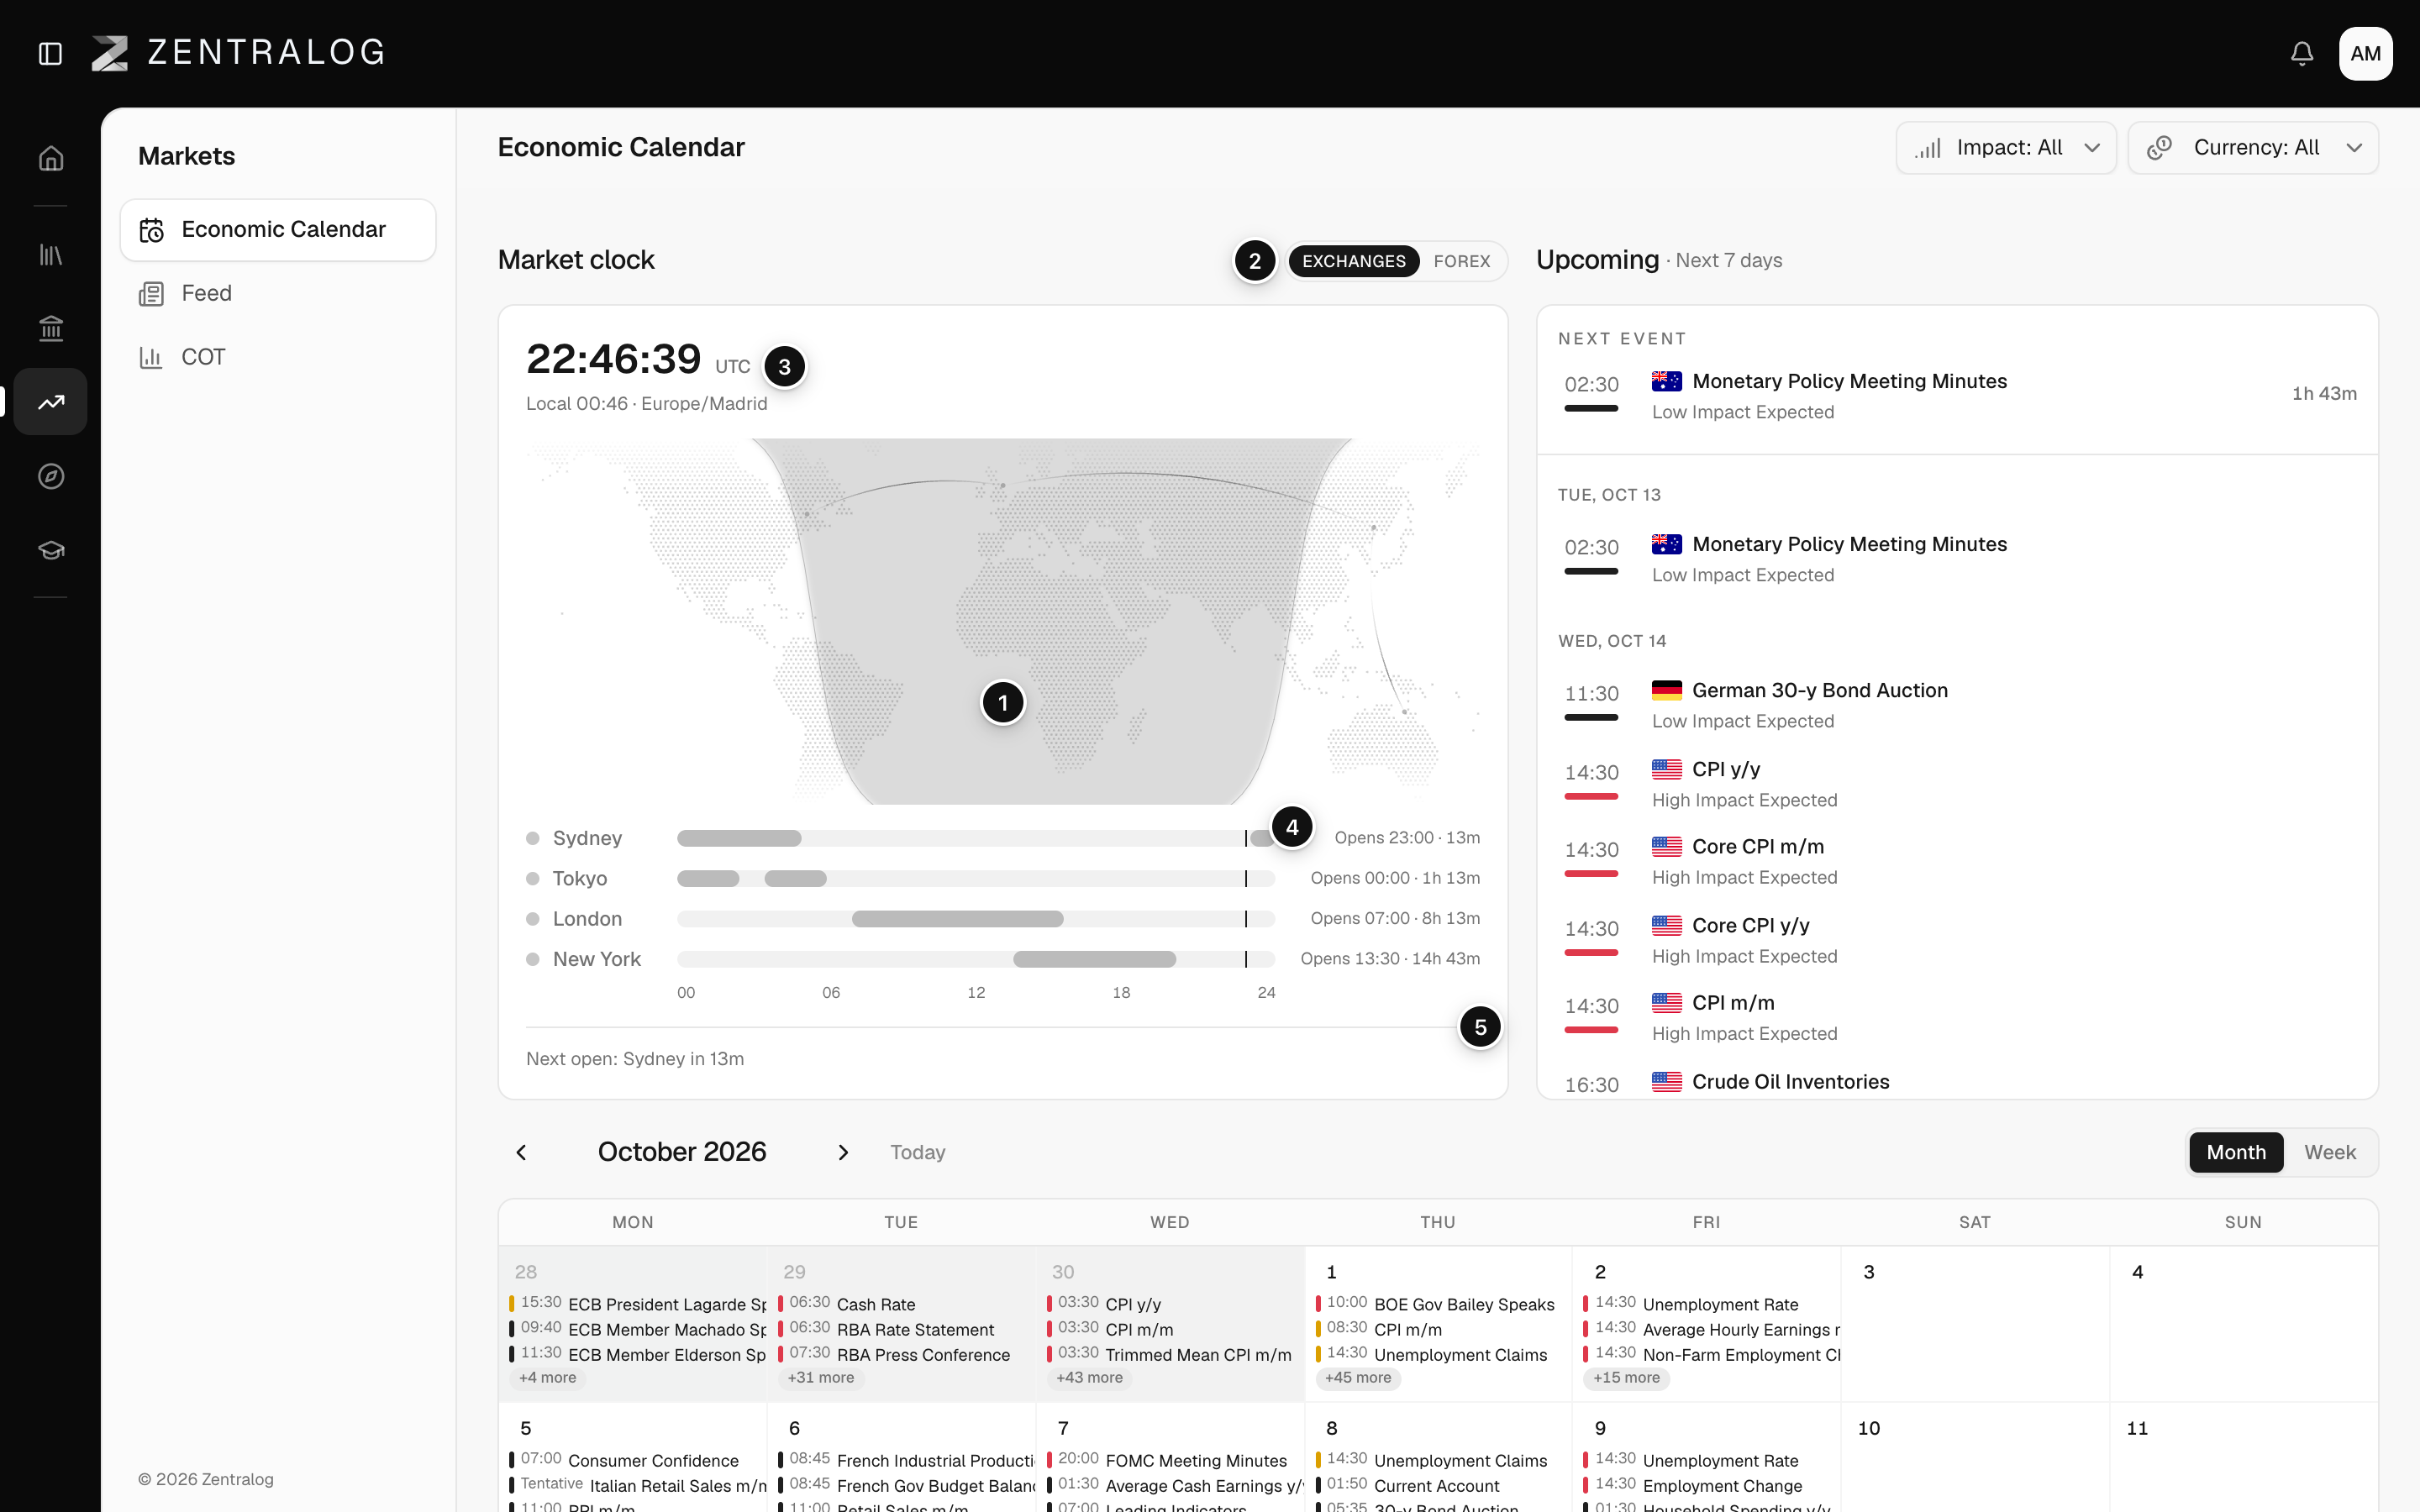
Task: Open the AM user avatar menu
Action: 2365,53
